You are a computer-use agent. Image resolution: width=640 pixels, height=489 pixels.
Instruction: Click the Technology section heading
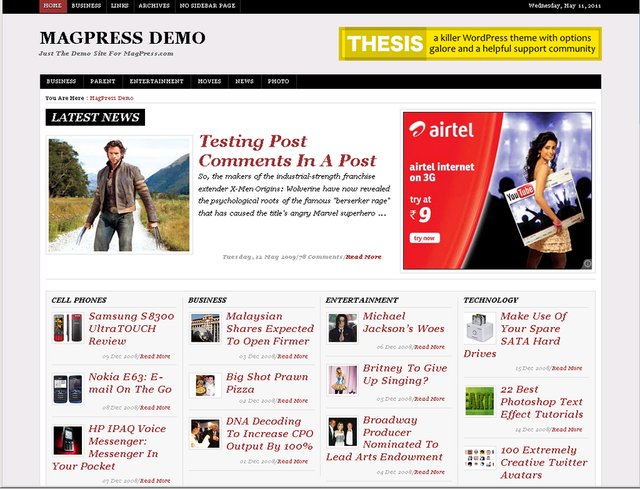[491, 300]
